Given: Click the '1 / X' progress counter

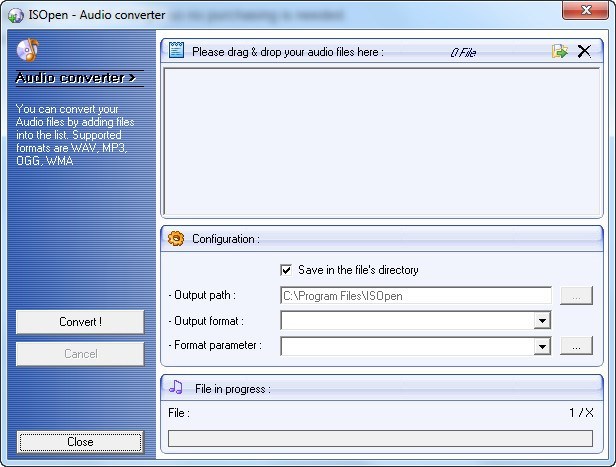Looking at the screenshot, I should [581, 413].
